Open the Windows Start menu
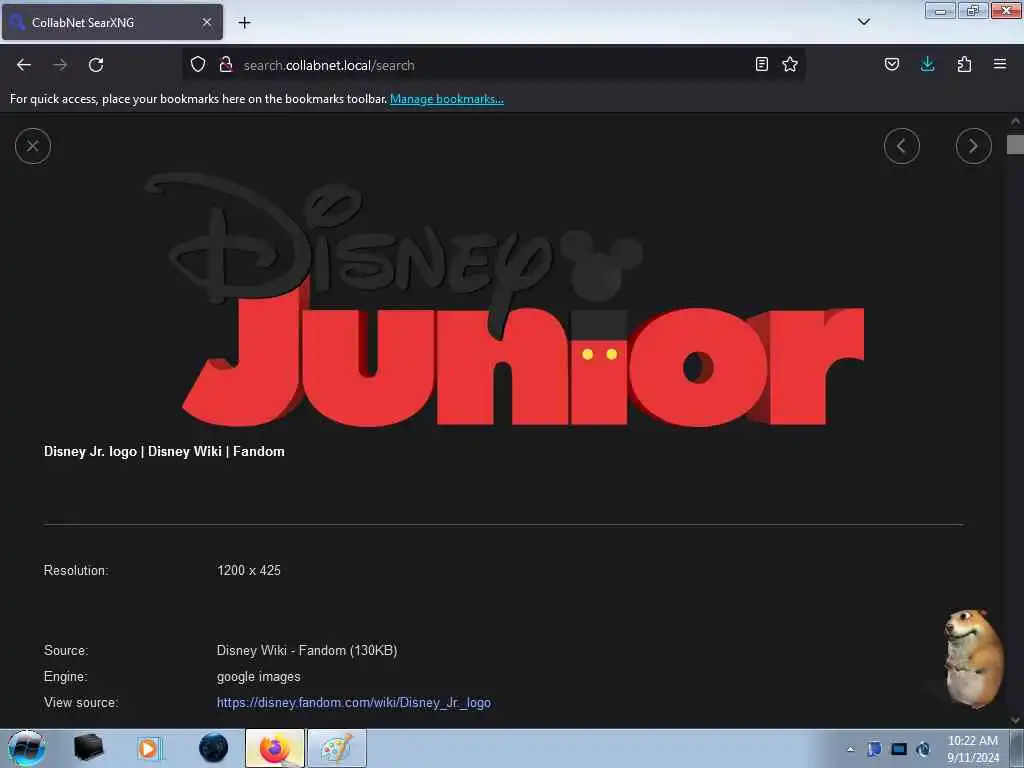The image size is (1024, 768). [x=26, y=748]
